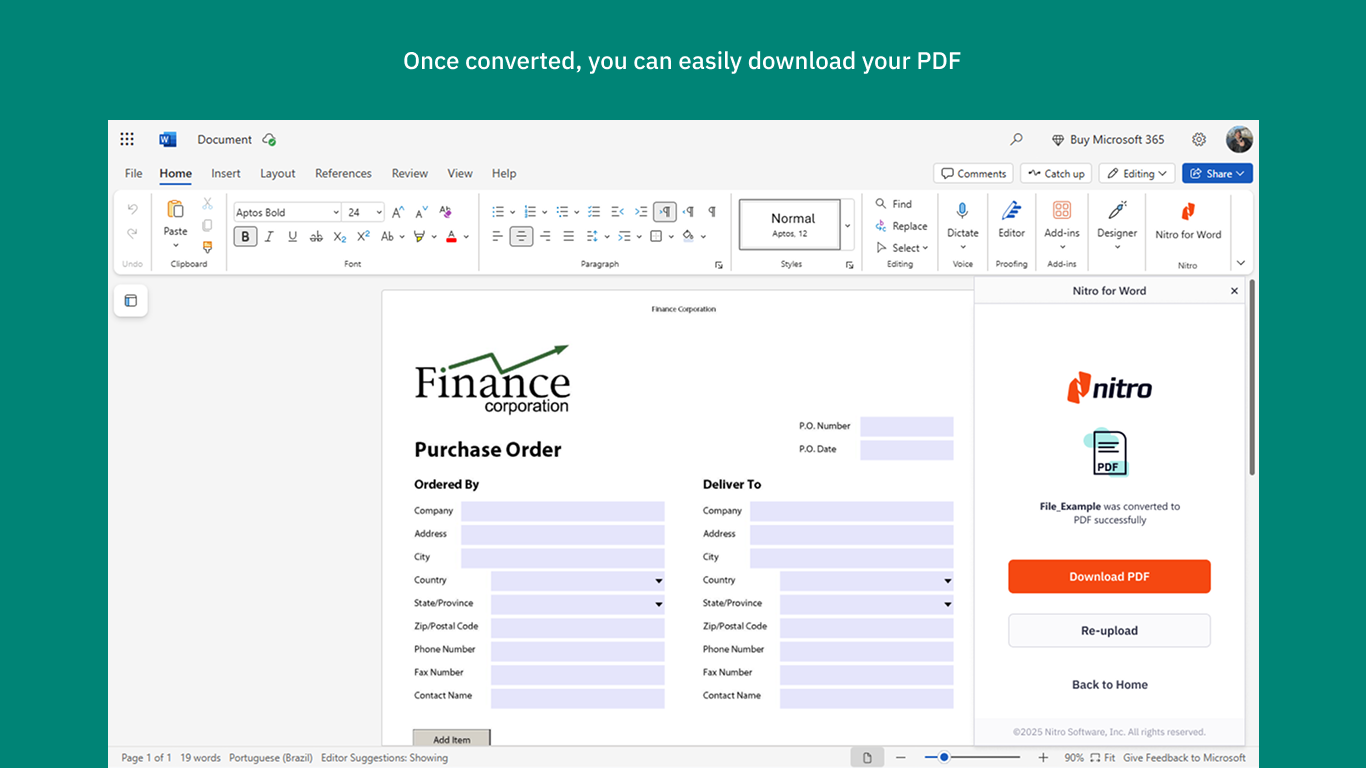This screenshot has width=1366, height=768.
Task: Expand the ribbon display options chevron
Action: (1241, 263)
